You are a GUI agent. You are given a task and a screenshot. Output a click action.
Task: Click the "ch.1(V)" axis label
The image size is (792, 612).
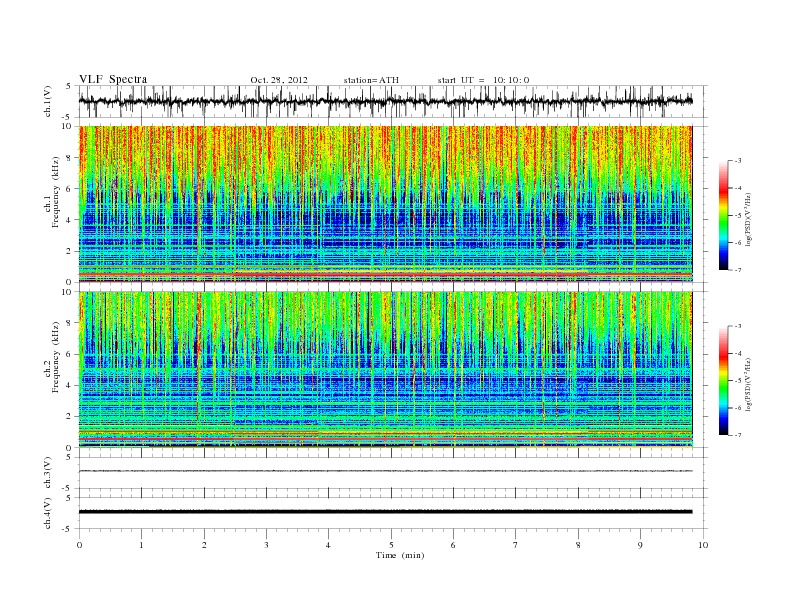tap(47, 101)
